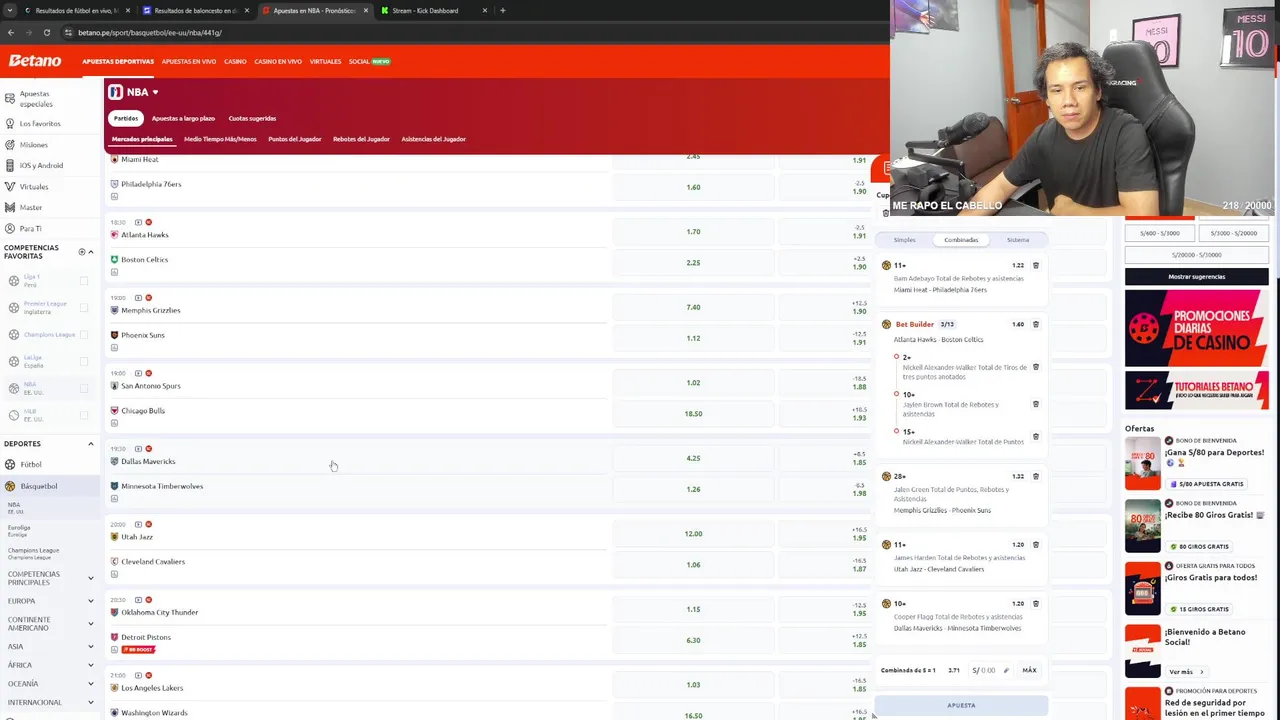This screenshot has height=720, width=1280.
Task: Click Mostrar sugerencias button
Action: [1197, 277]
